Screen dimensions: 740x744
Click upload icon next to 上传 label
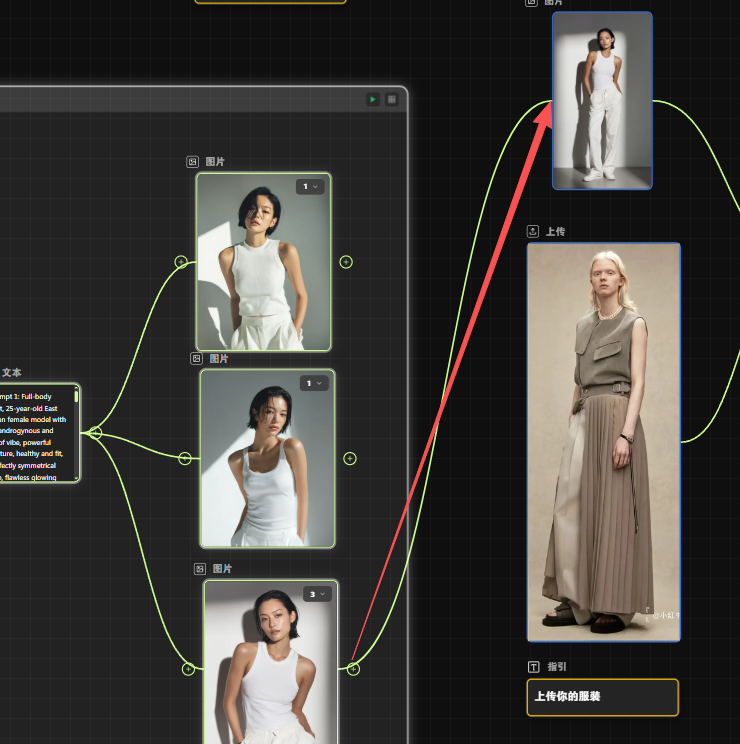[533, 231]
